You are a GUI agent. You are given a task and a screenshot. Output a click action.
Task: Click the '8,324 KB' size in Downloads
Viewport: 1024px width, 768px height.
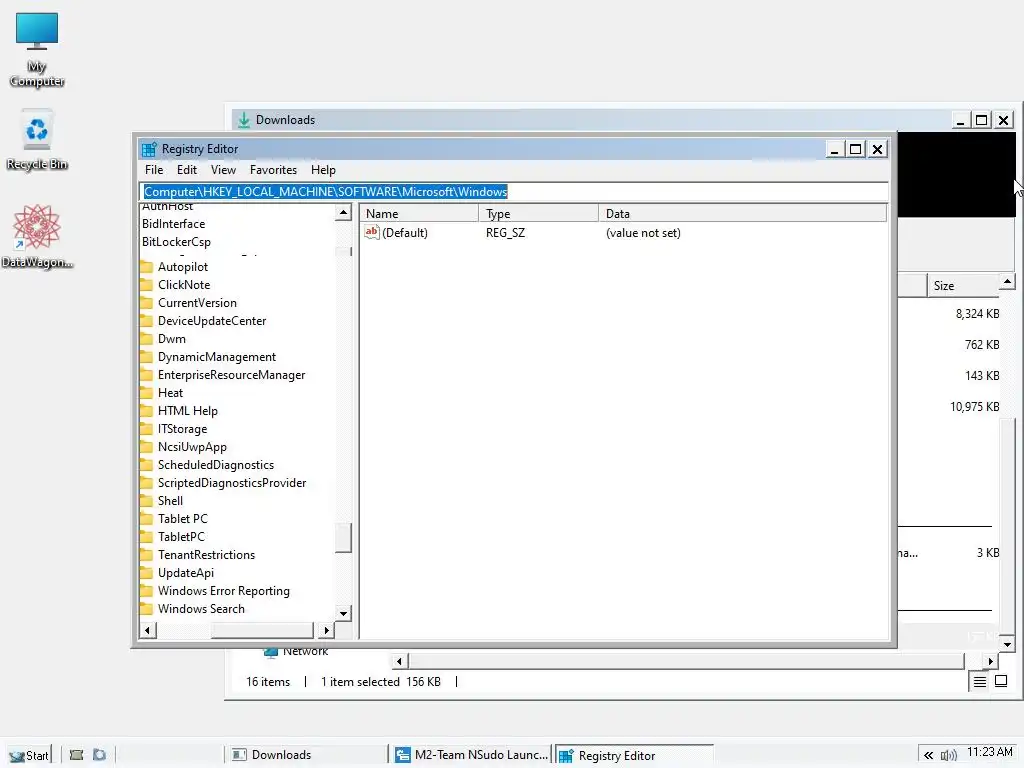(x=977, y=313)
